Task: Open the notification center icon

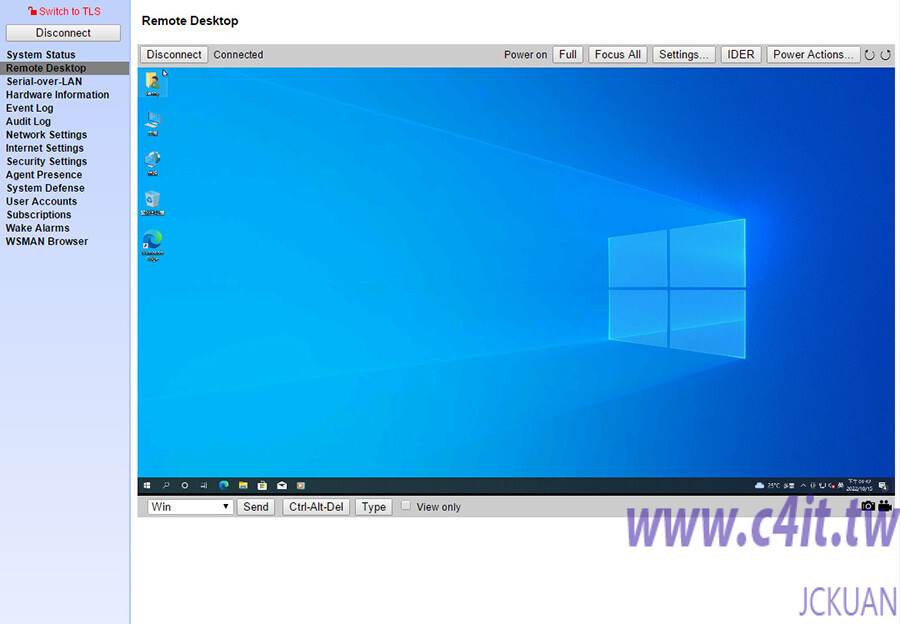Action: (883, 486)
